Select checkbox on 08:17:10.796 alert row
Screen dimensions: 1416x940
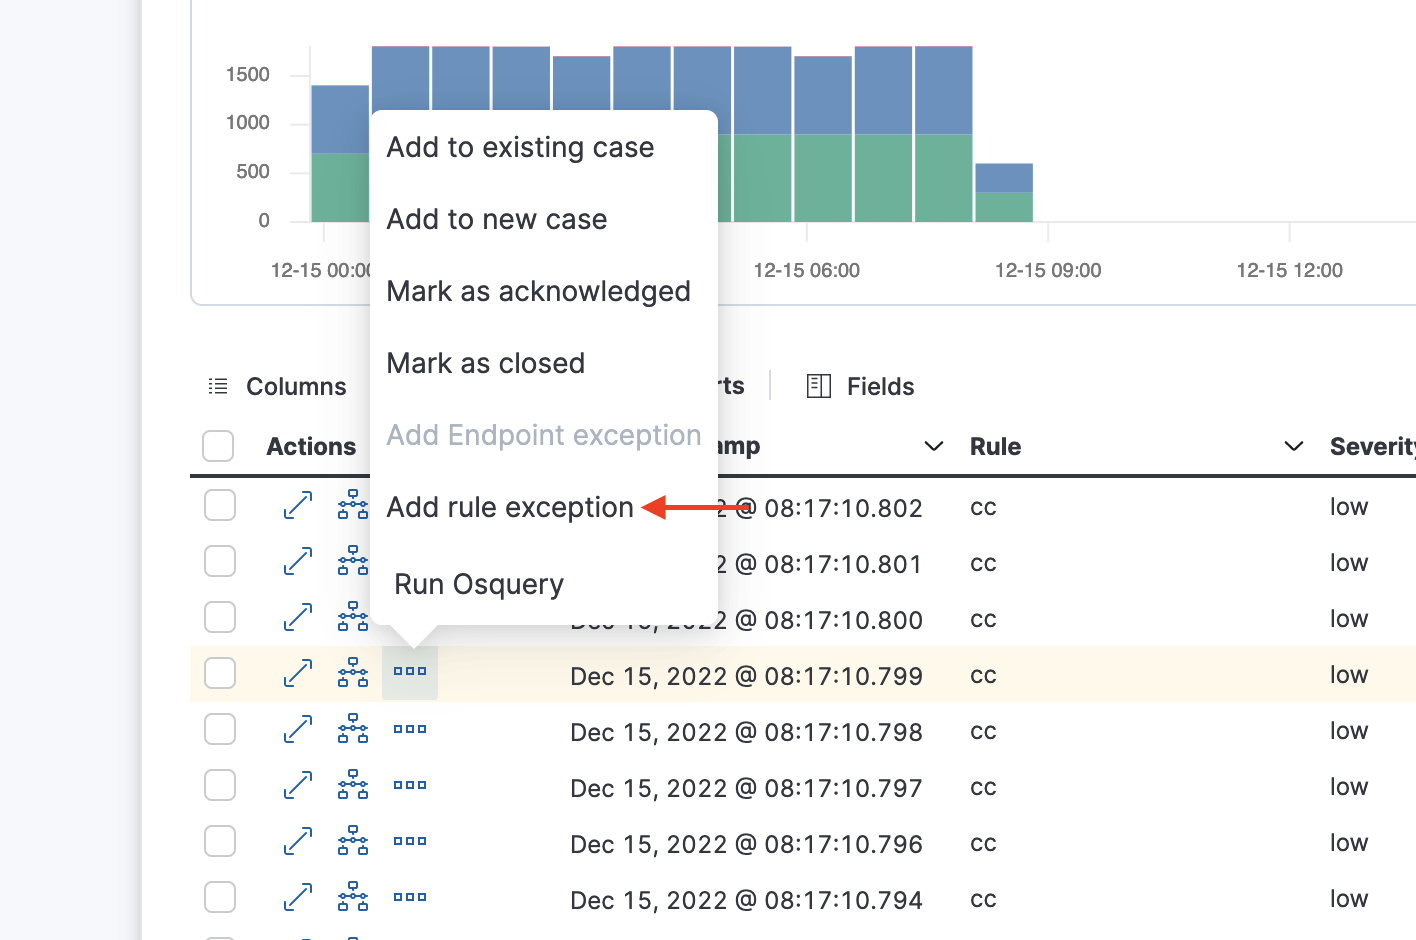[220, 842]
